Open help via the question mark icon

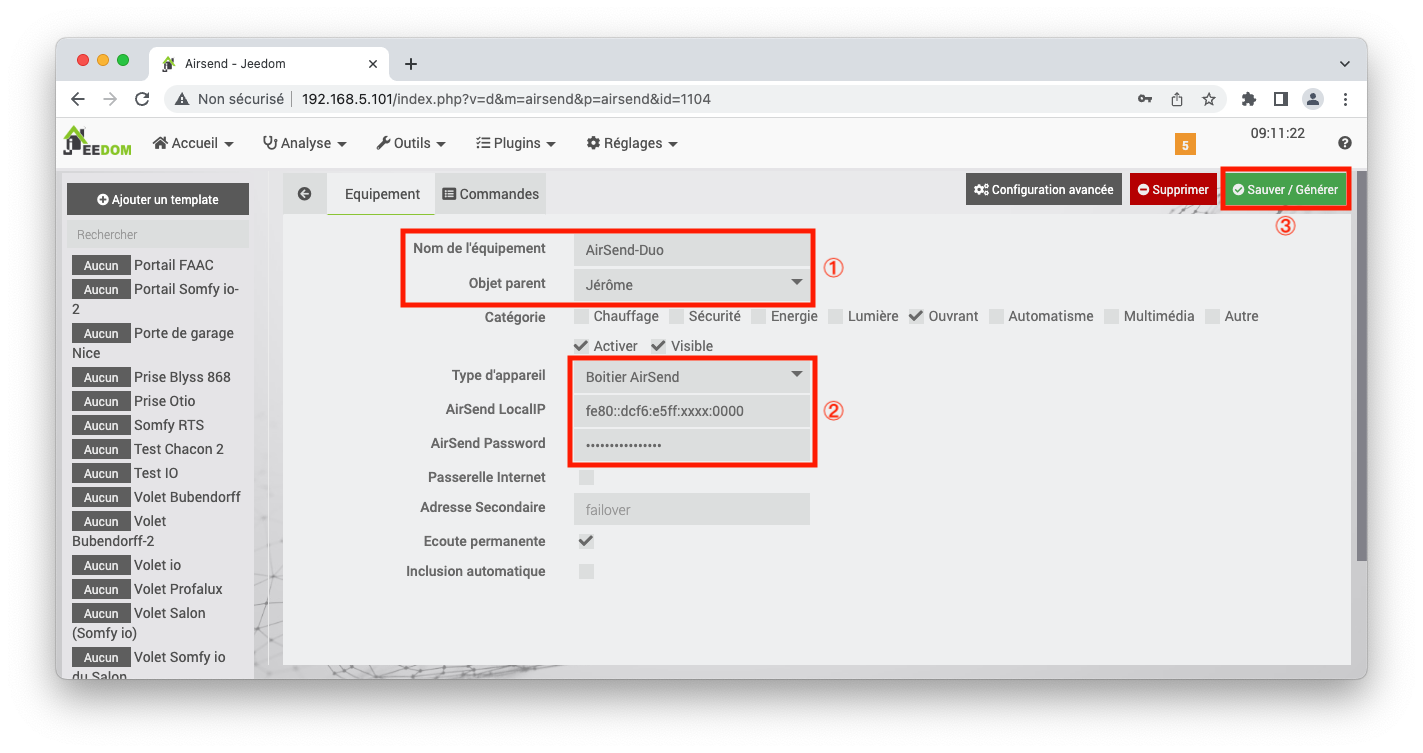coord(1345,143)
